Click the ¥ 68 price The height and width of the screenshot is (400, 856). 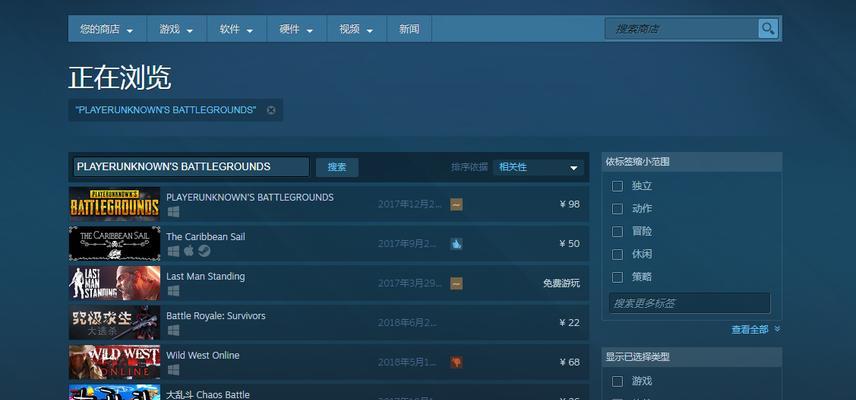tap(569, 362)
